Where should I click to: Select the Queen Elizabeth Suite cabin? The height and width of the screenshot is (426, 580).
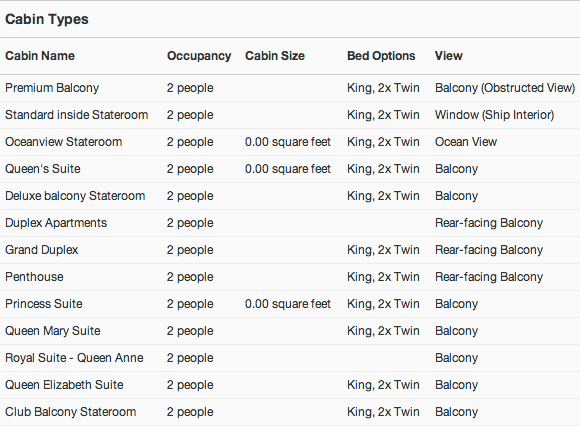(64, 385)
